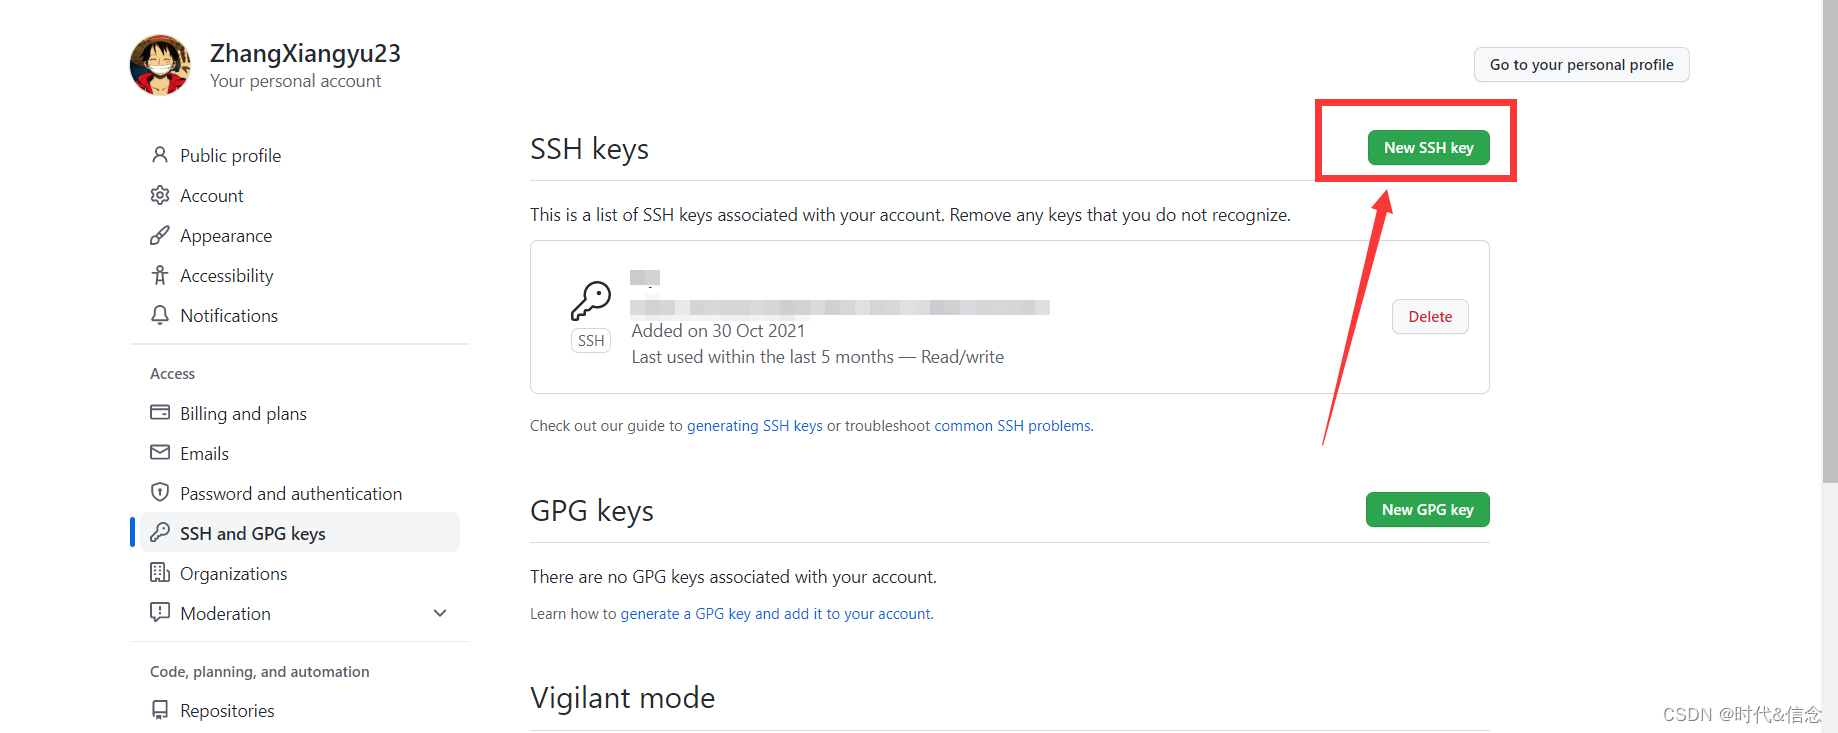Click the Organizations building icon
This screenshot has width=1838, height=733.
(x=159, y=573)
